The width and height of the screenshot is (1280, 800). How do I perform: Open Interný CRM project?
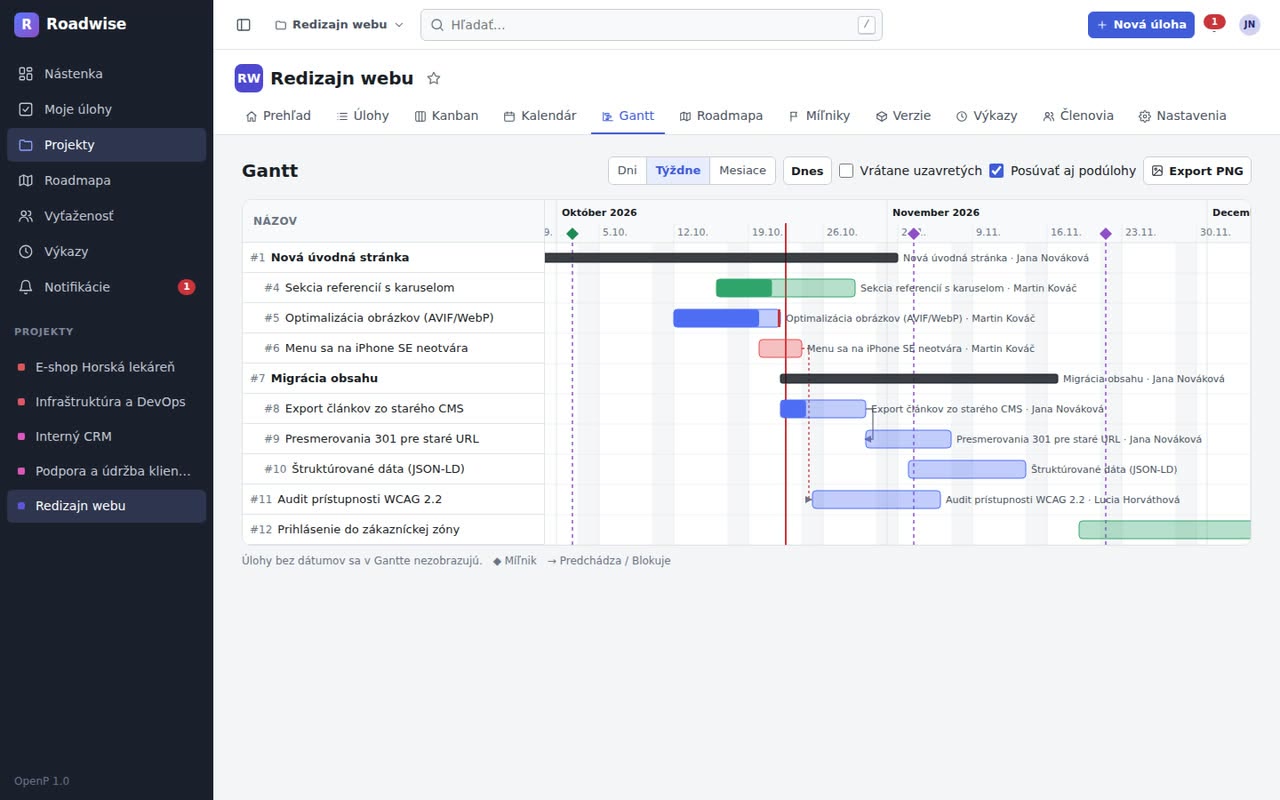[107, 436]
